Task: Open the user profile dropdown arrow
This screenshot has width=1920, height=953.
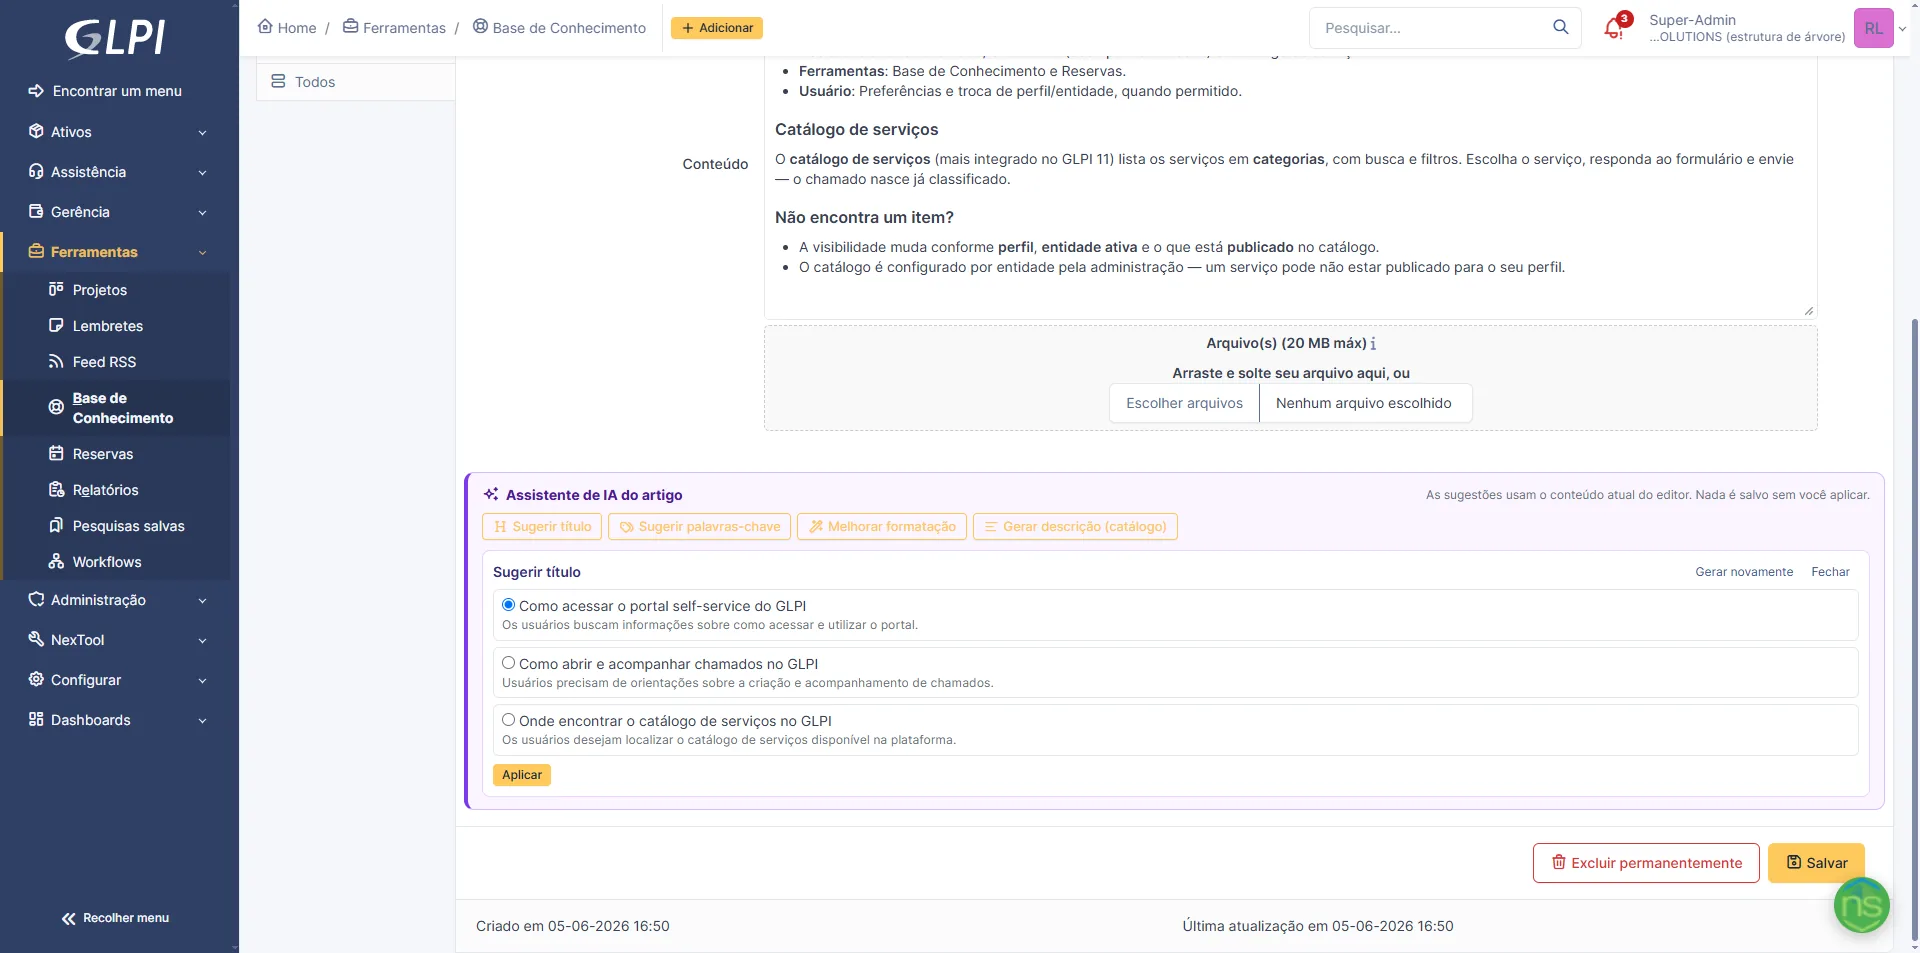Action: coord(1902,29)
